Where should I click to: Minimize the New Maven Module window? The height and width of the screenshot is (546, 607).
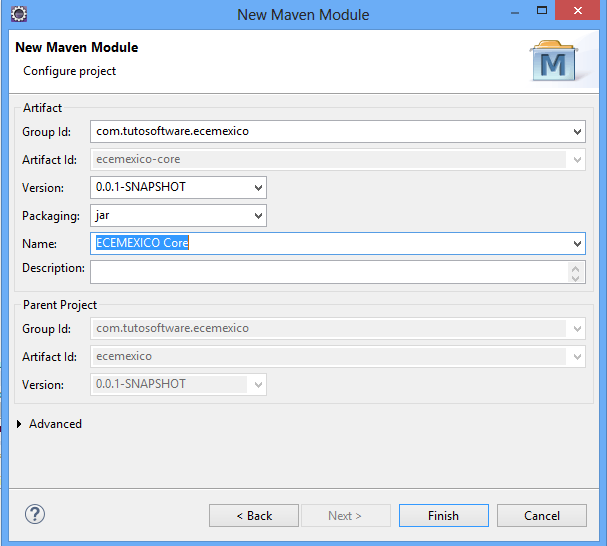click(515, 12)
